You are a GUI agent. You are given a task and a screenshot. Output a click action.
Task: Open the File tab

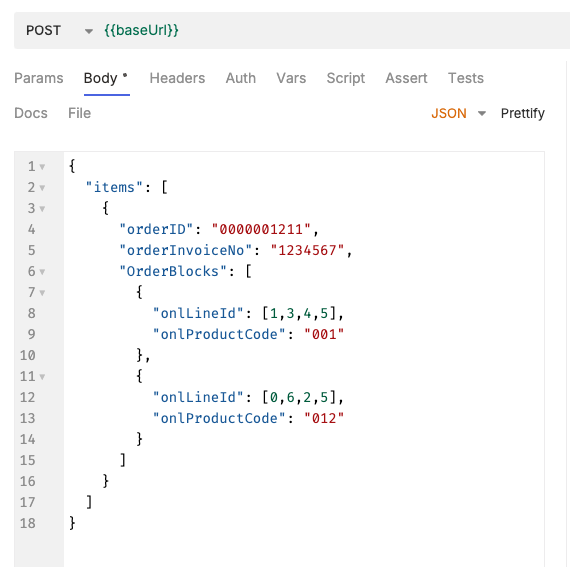[x=79, y=113]
